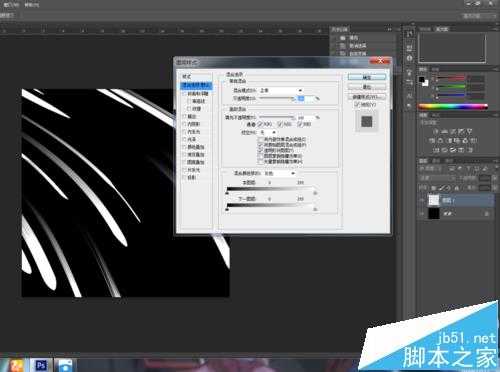This screenshot has height=372, width=500.
Task: Click the general Opacity percentage input field
Action: click(x=305, y=98)
